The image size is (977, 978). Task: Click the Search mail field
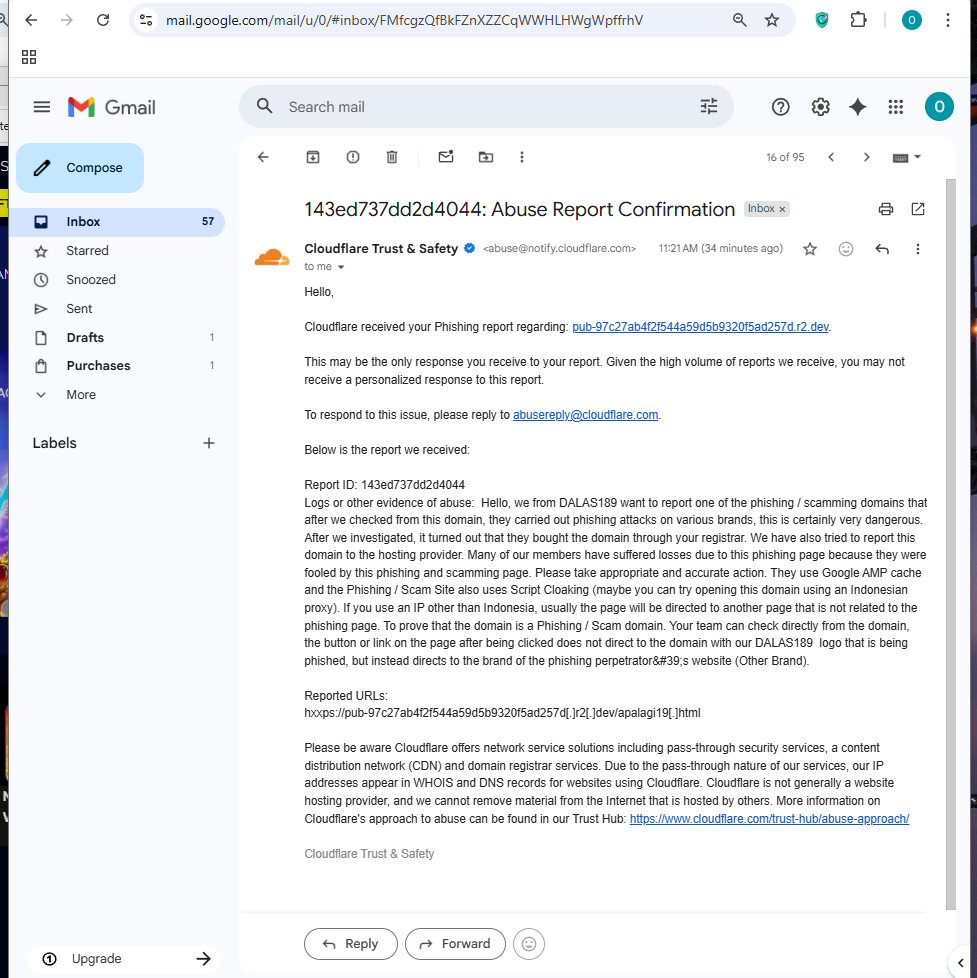click(x=487, y=107)
